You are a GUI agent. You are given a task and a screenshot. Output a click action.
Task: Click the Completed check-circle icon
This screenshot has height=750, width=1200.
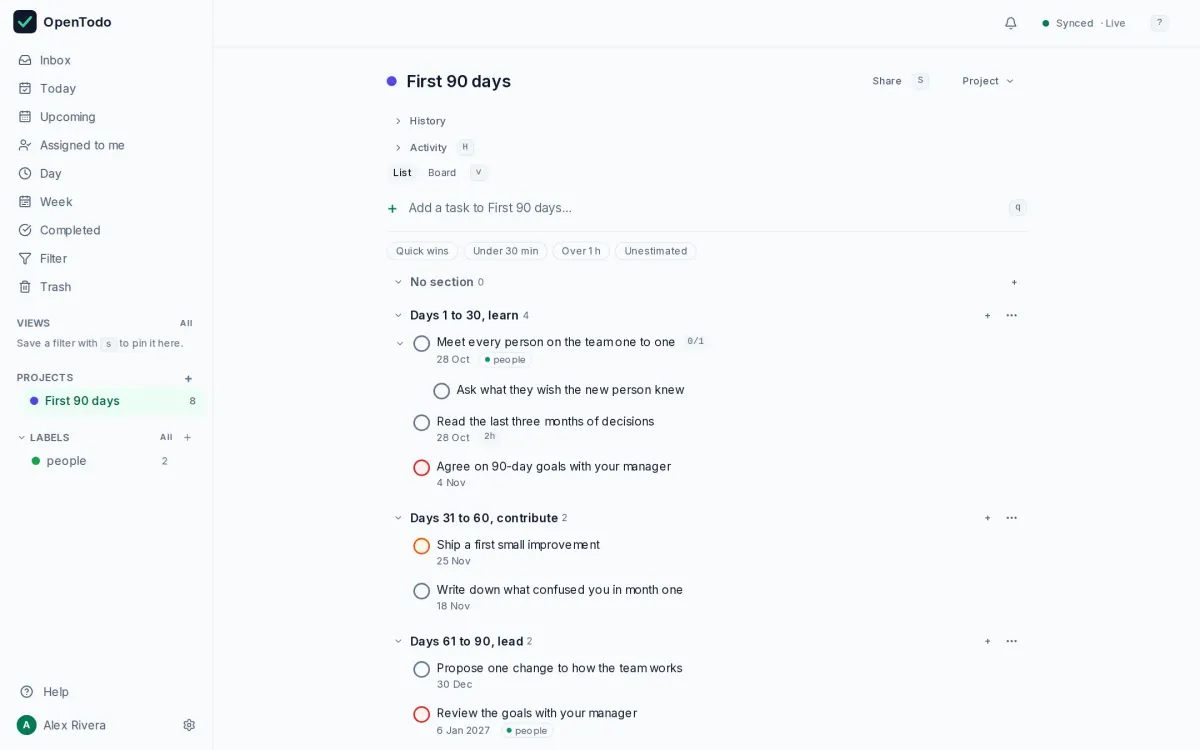(25, 230)
